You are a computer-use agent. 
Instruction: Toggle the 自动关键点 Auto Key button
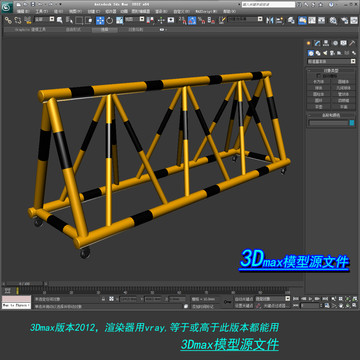pyautogui.click(x=244, y=299)
